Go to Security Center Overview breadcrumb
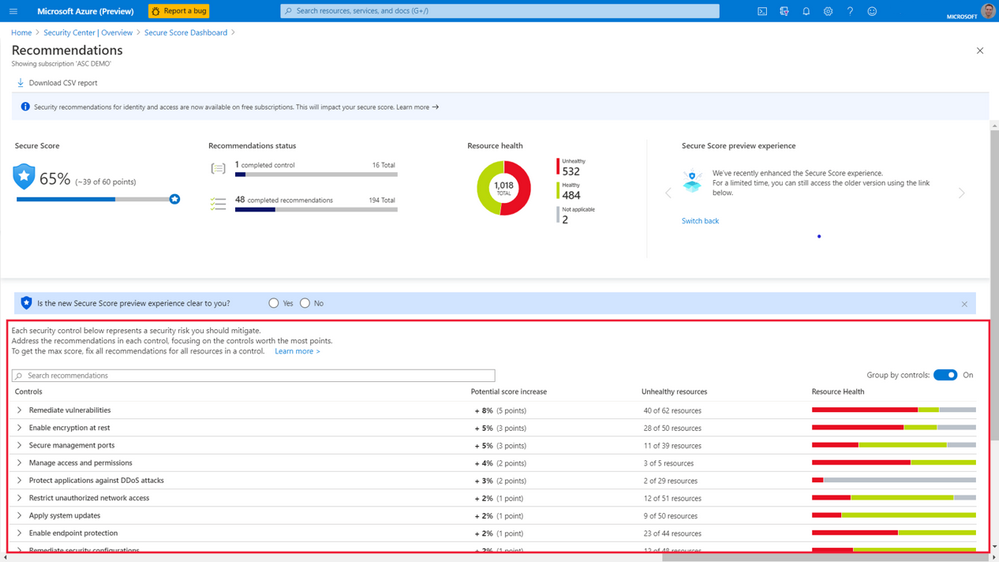This screenshot has height=562, width=999. [x=88, y=32]
